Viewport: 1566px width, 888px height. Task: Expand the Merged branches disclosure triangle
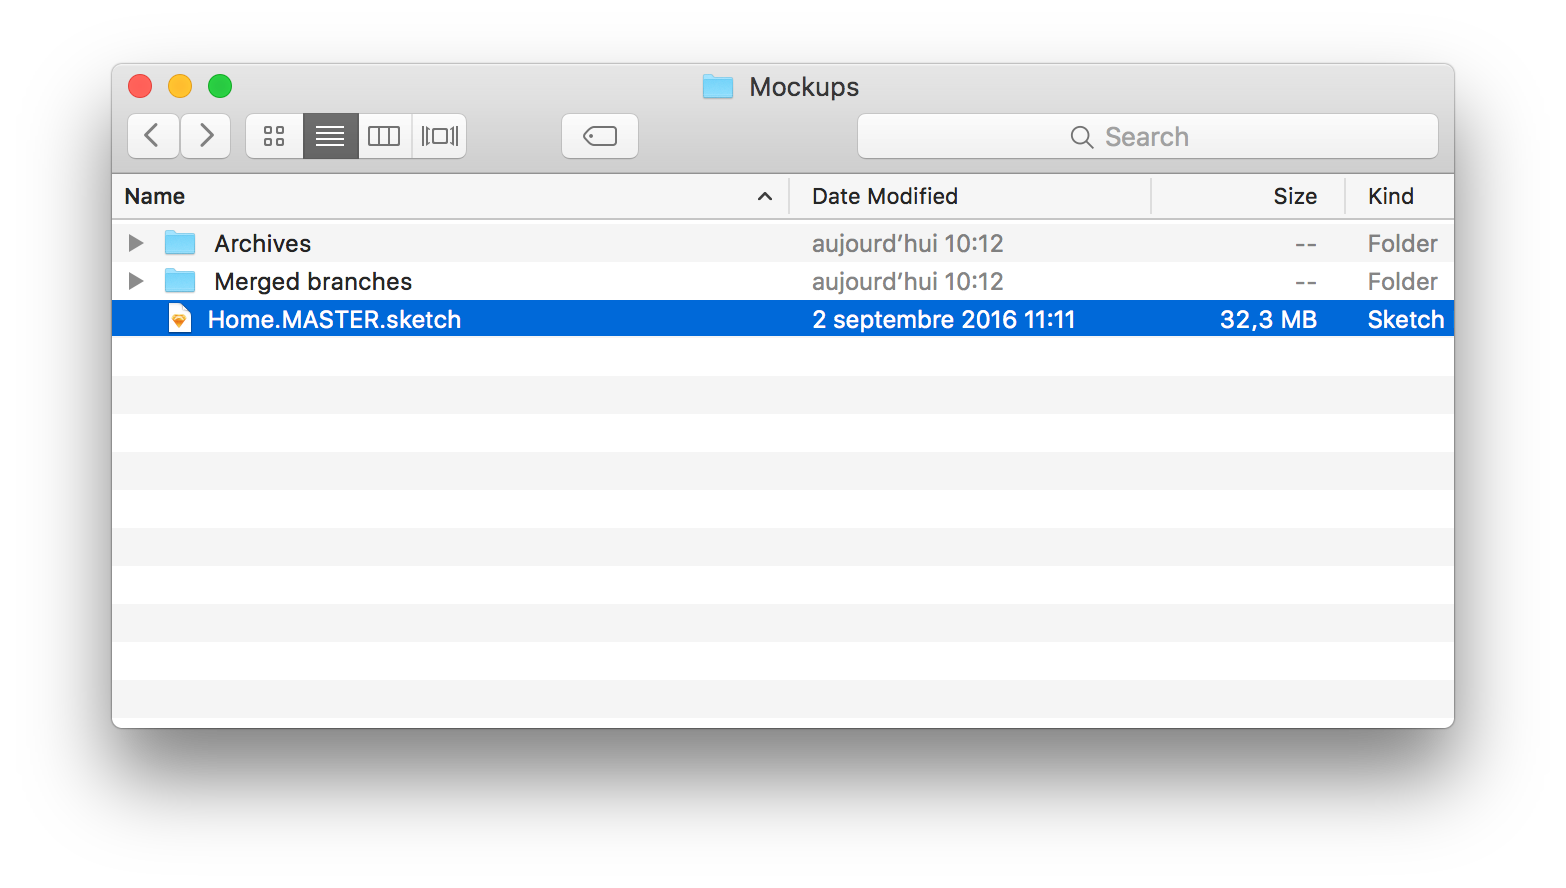(136, 281)
